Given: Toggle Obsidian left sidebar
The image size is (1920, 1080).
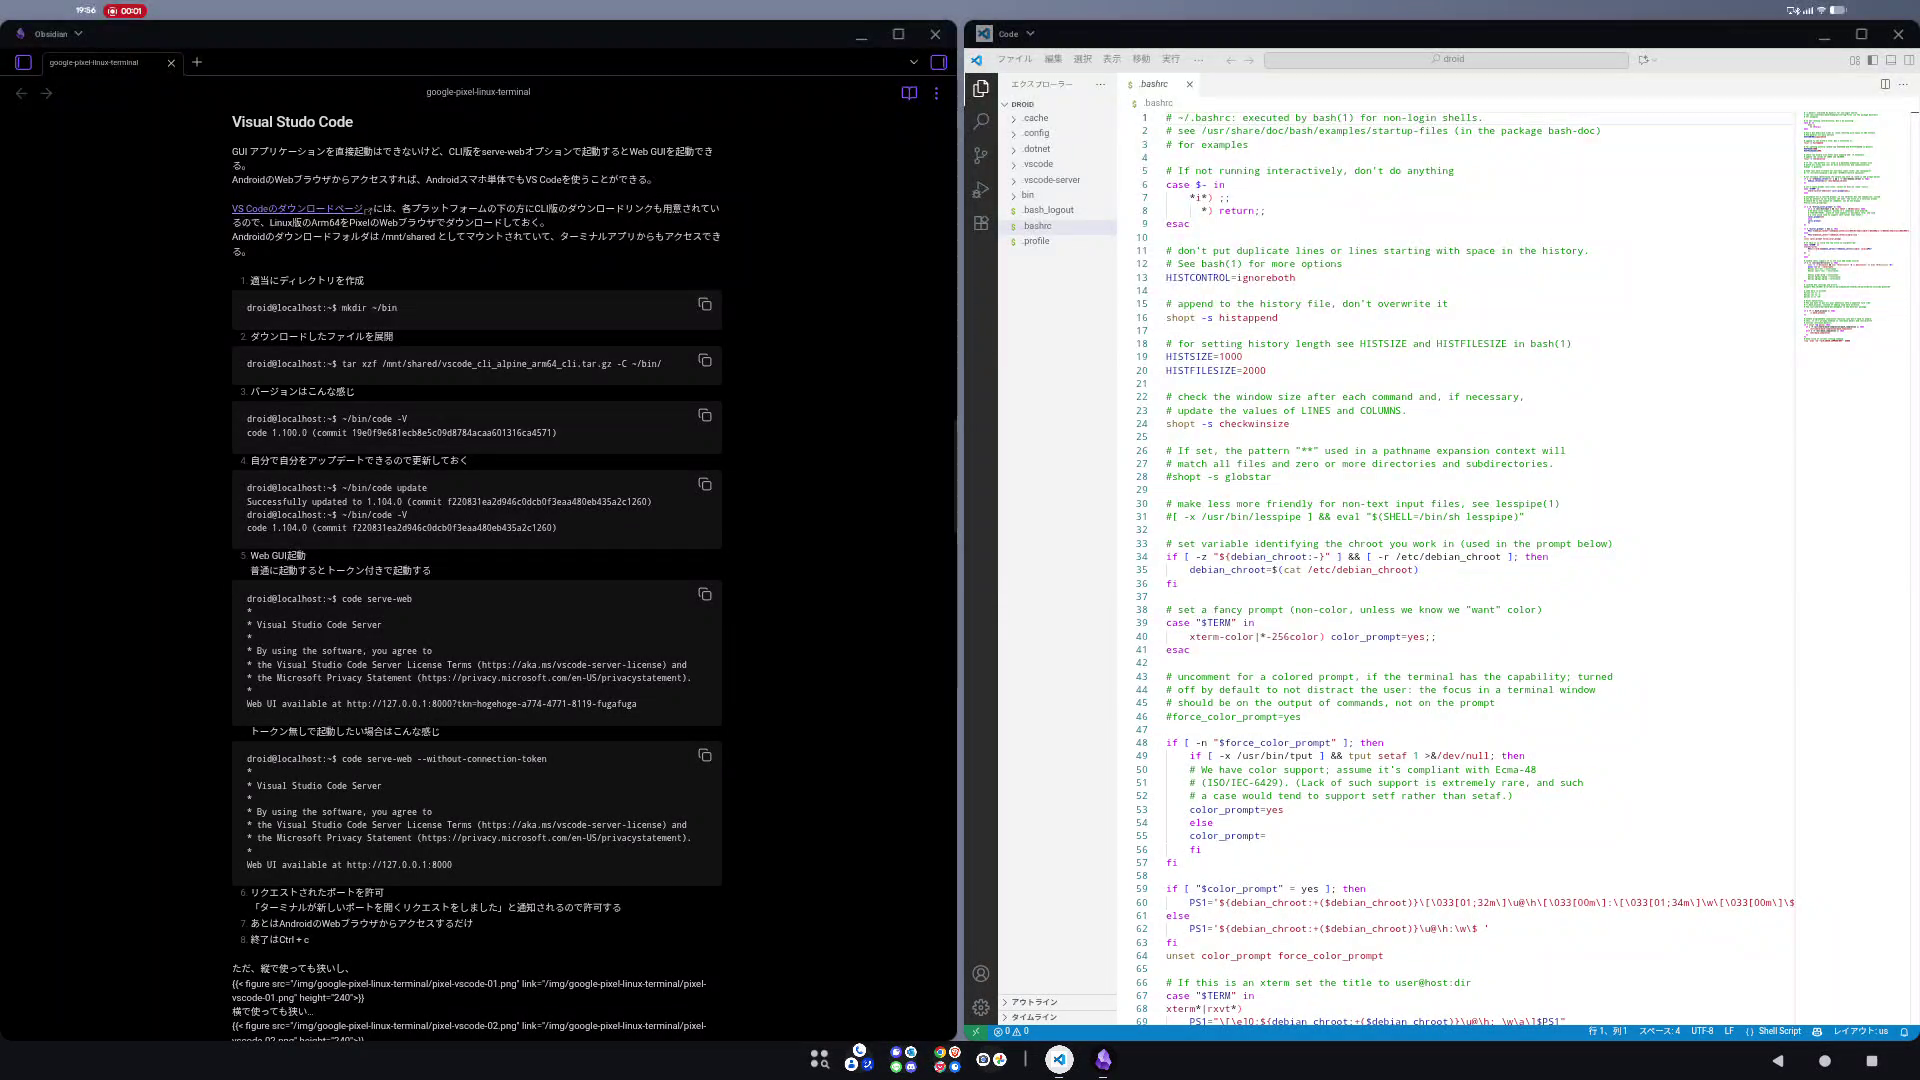Looking at the screenshot, I should [24, 62].
